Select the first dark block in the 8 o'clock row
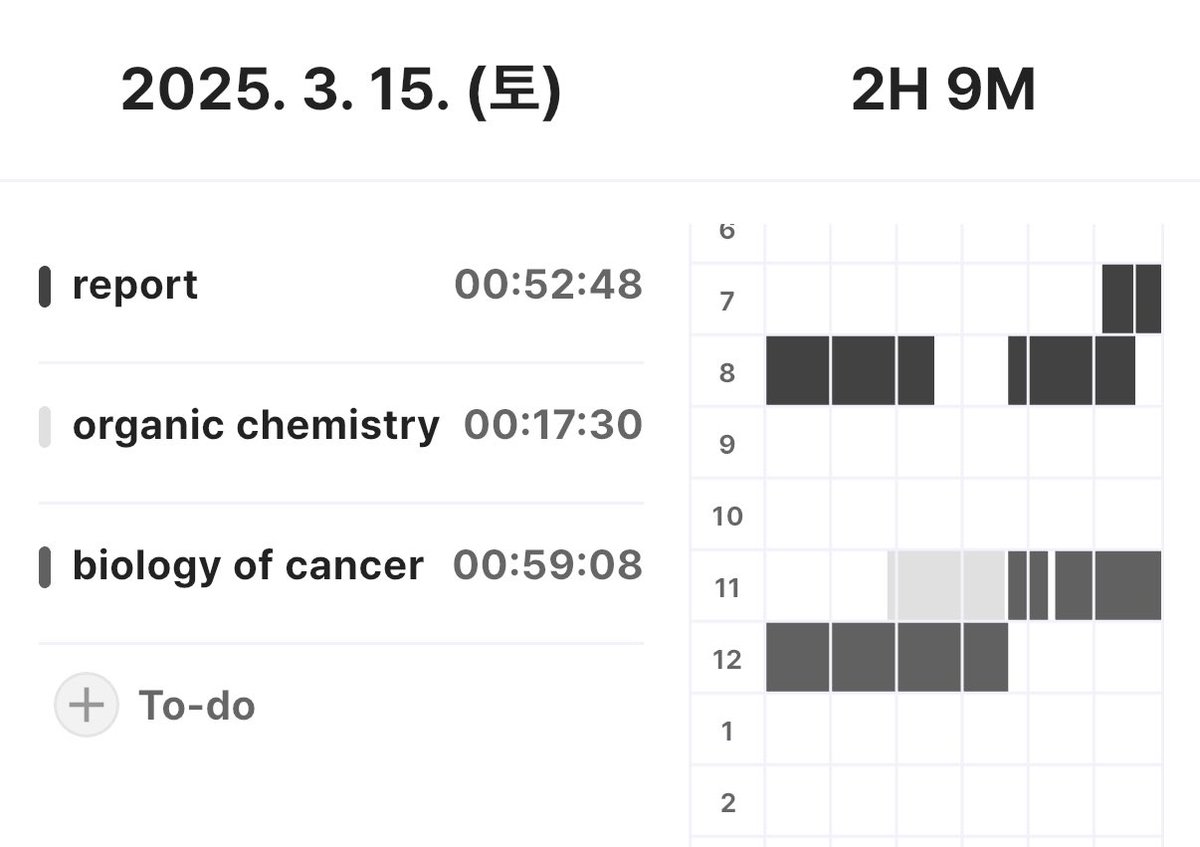 (797, 370)
